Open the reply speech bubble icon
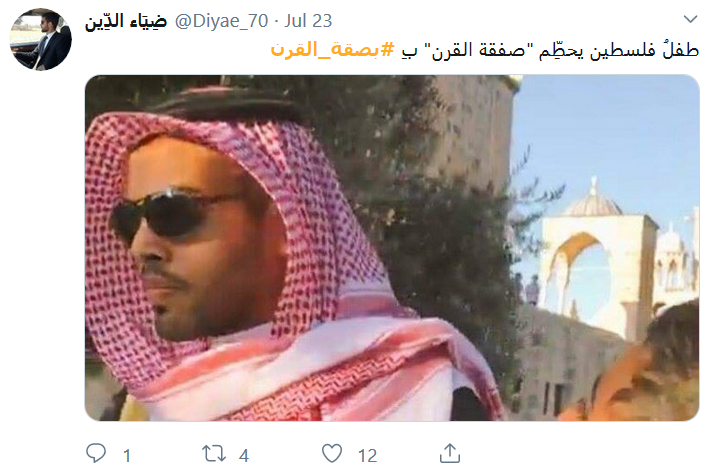 pos(96,453)
